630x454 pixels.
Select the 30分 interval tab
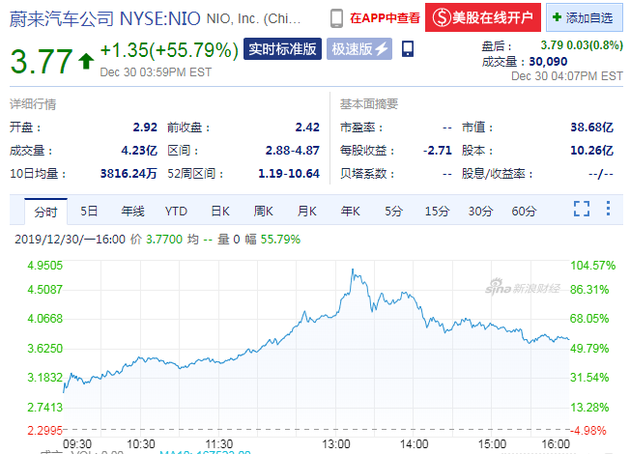(481, 211)
